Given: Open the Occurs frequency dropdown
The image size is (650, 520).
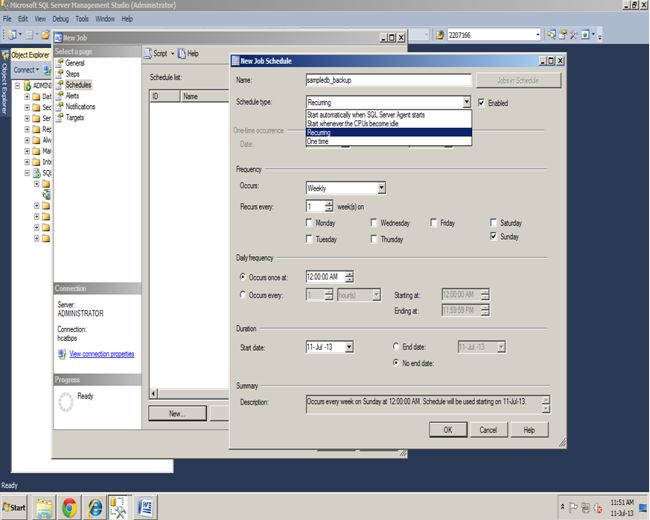Looking at the screenshot, I should pos(381,188).
